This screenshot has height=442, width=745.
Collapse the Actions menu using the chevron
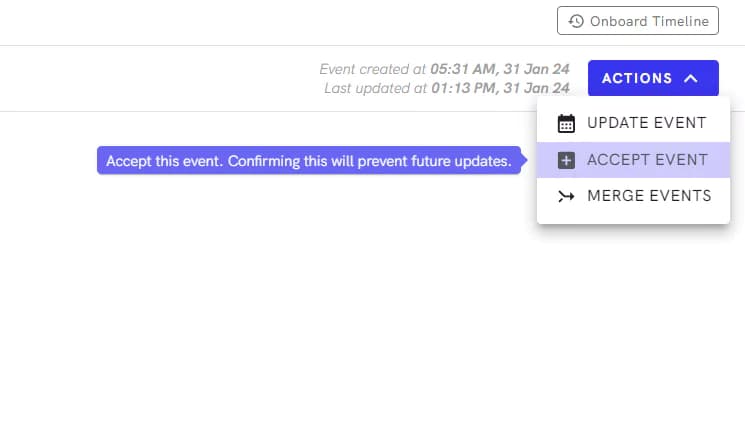pyautogui.click(x=691, y=78)
